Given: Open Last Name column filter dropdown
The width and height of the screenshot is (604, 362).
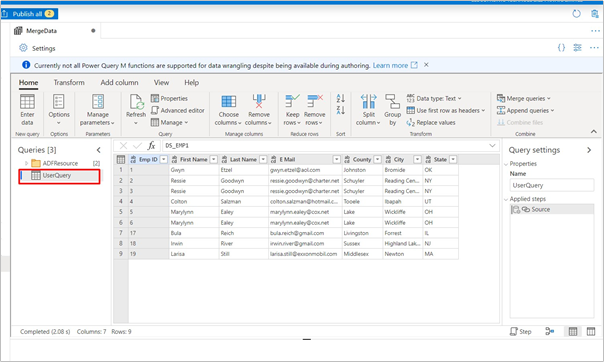Looking at the screenshot, I should (x=263, y=159).
